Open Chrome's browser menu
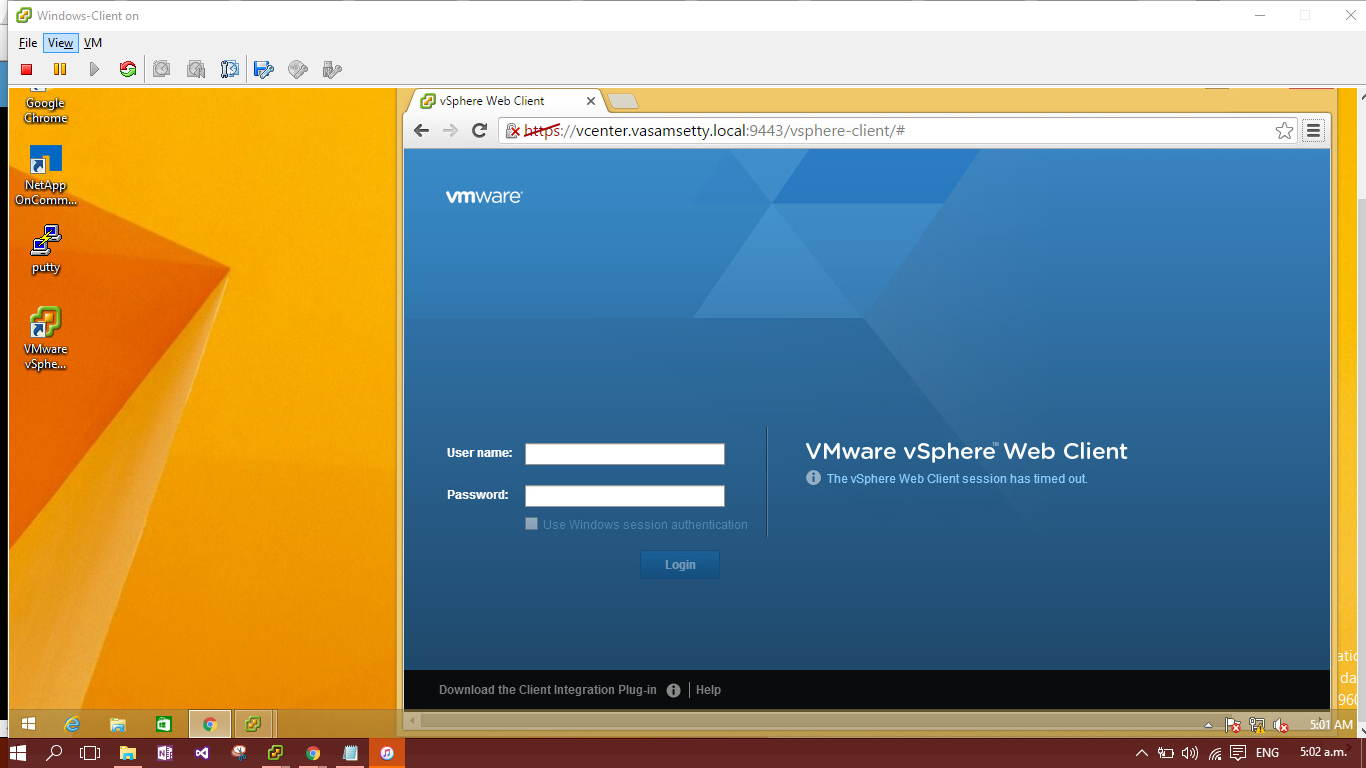 (x=1313, y=130)
